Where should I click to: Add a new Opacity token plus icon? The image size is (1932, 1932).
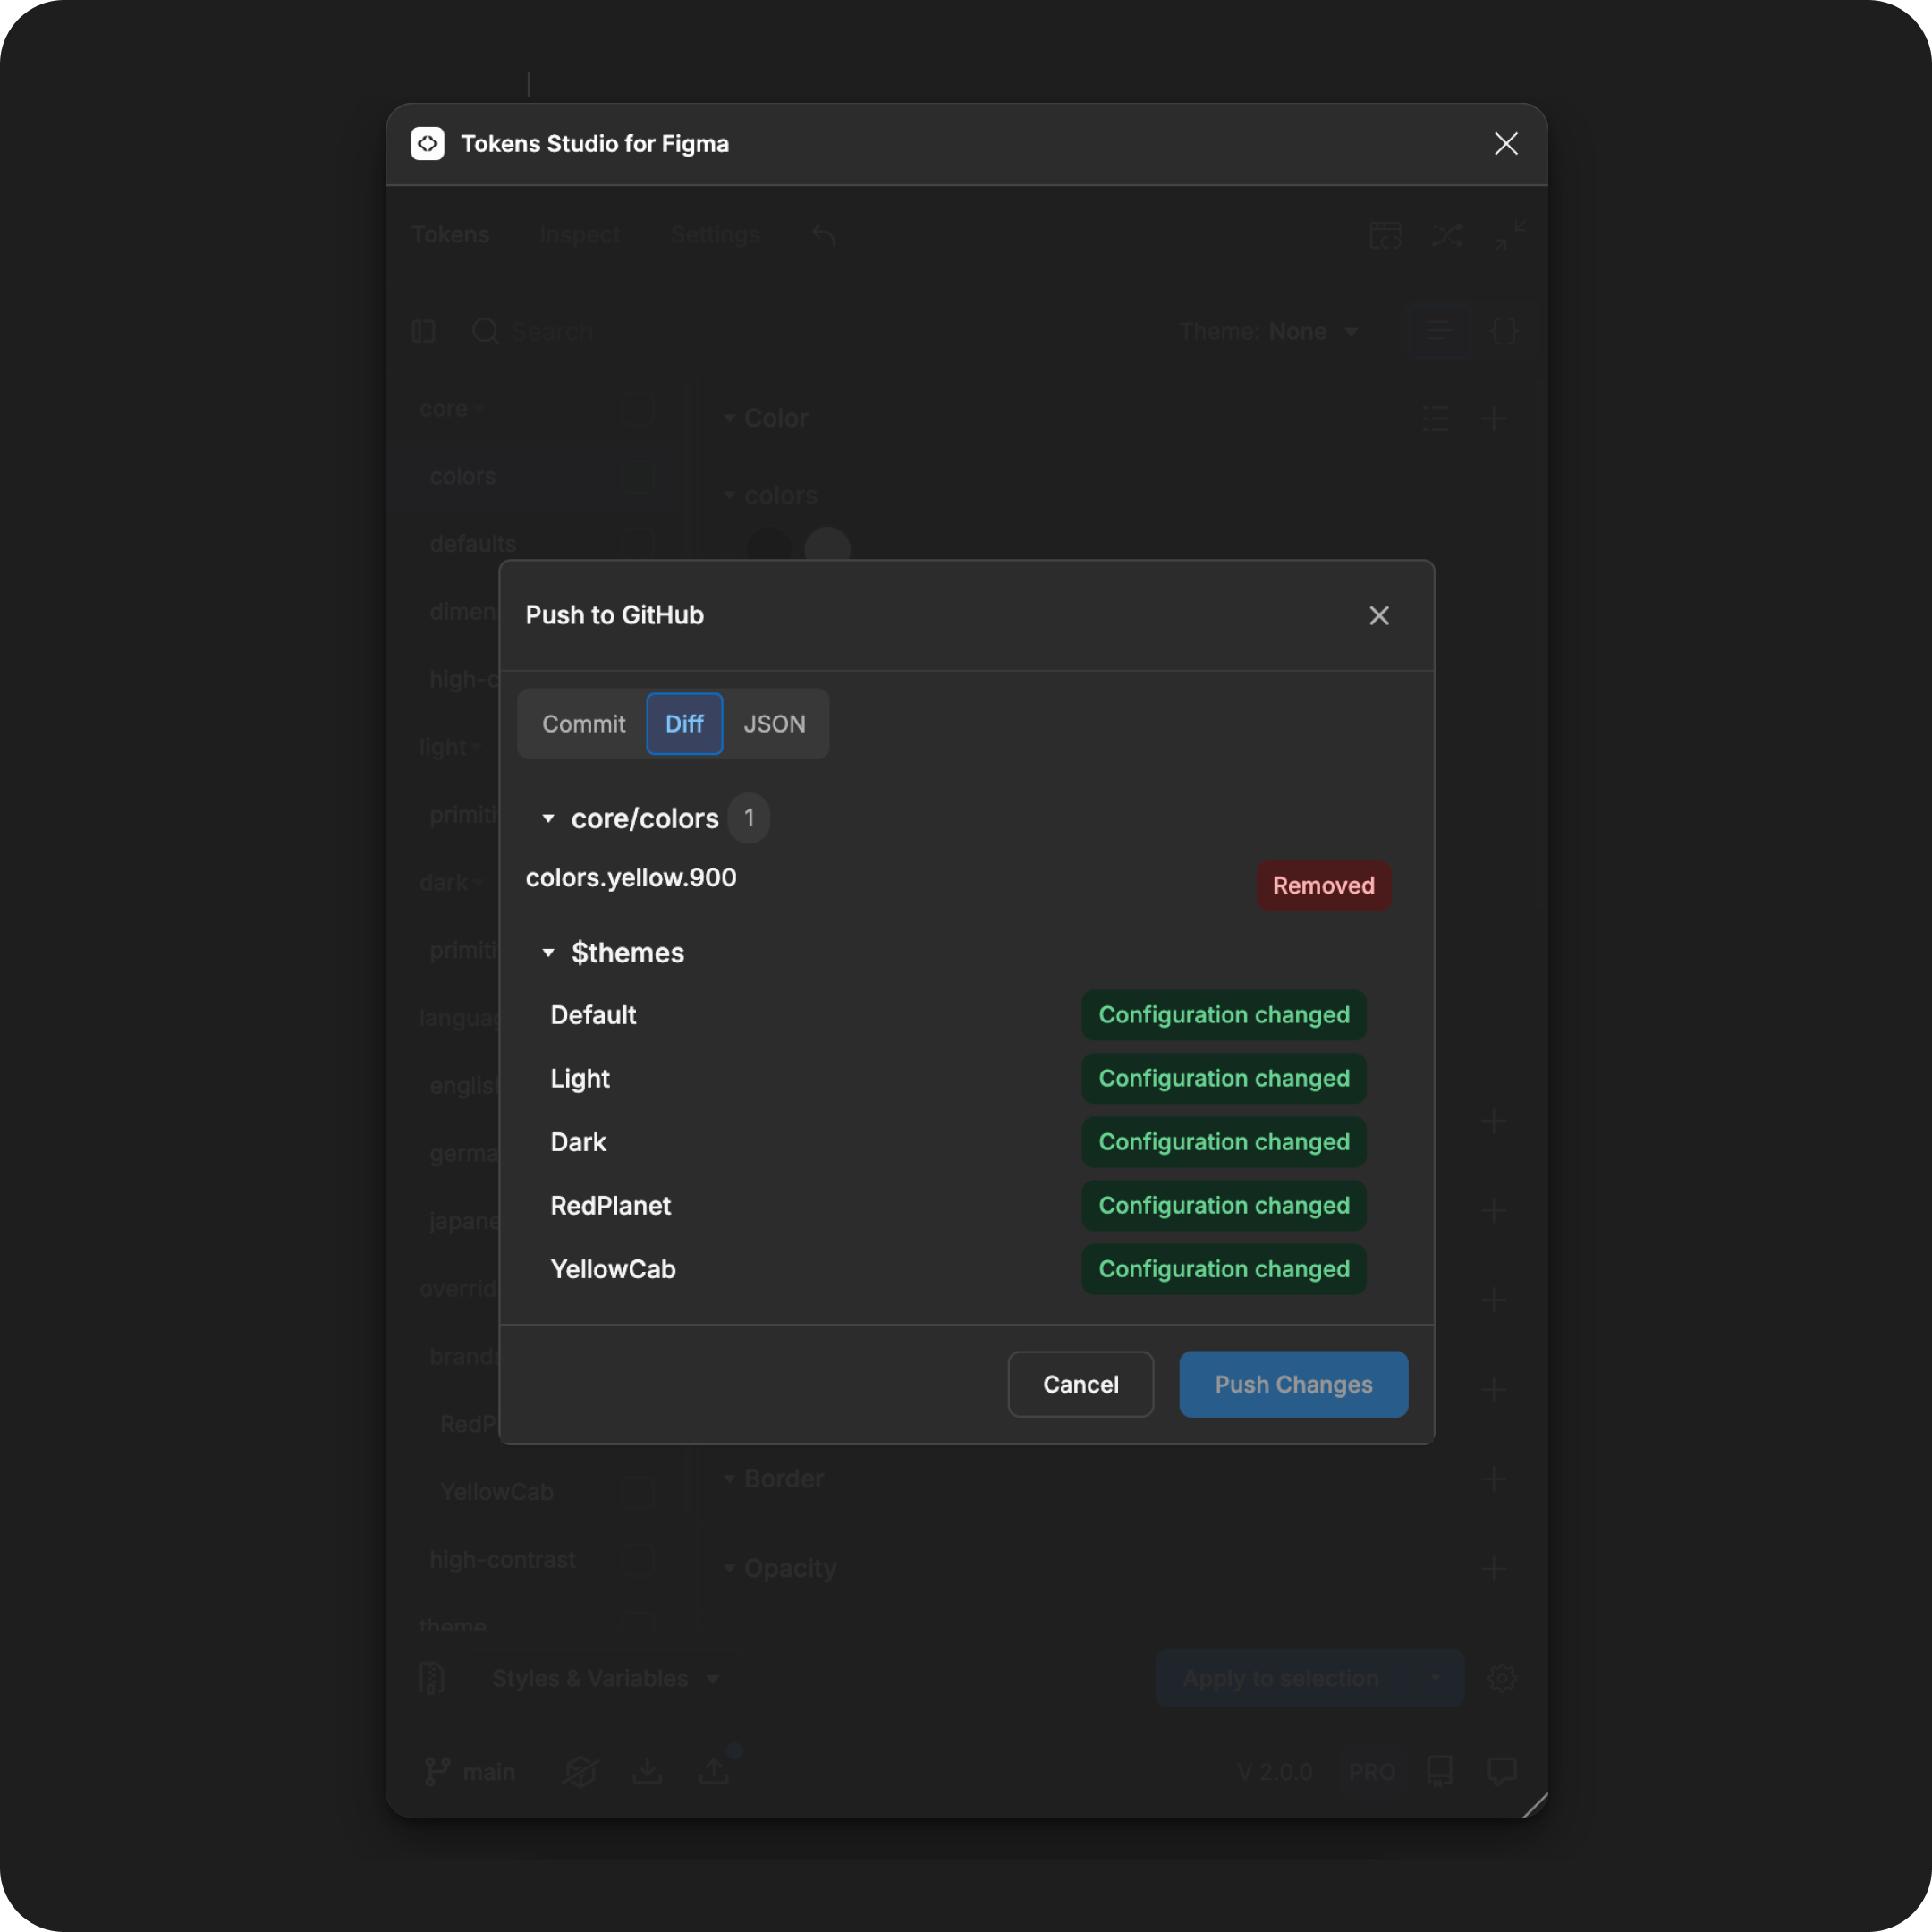coord(1494,1568)
